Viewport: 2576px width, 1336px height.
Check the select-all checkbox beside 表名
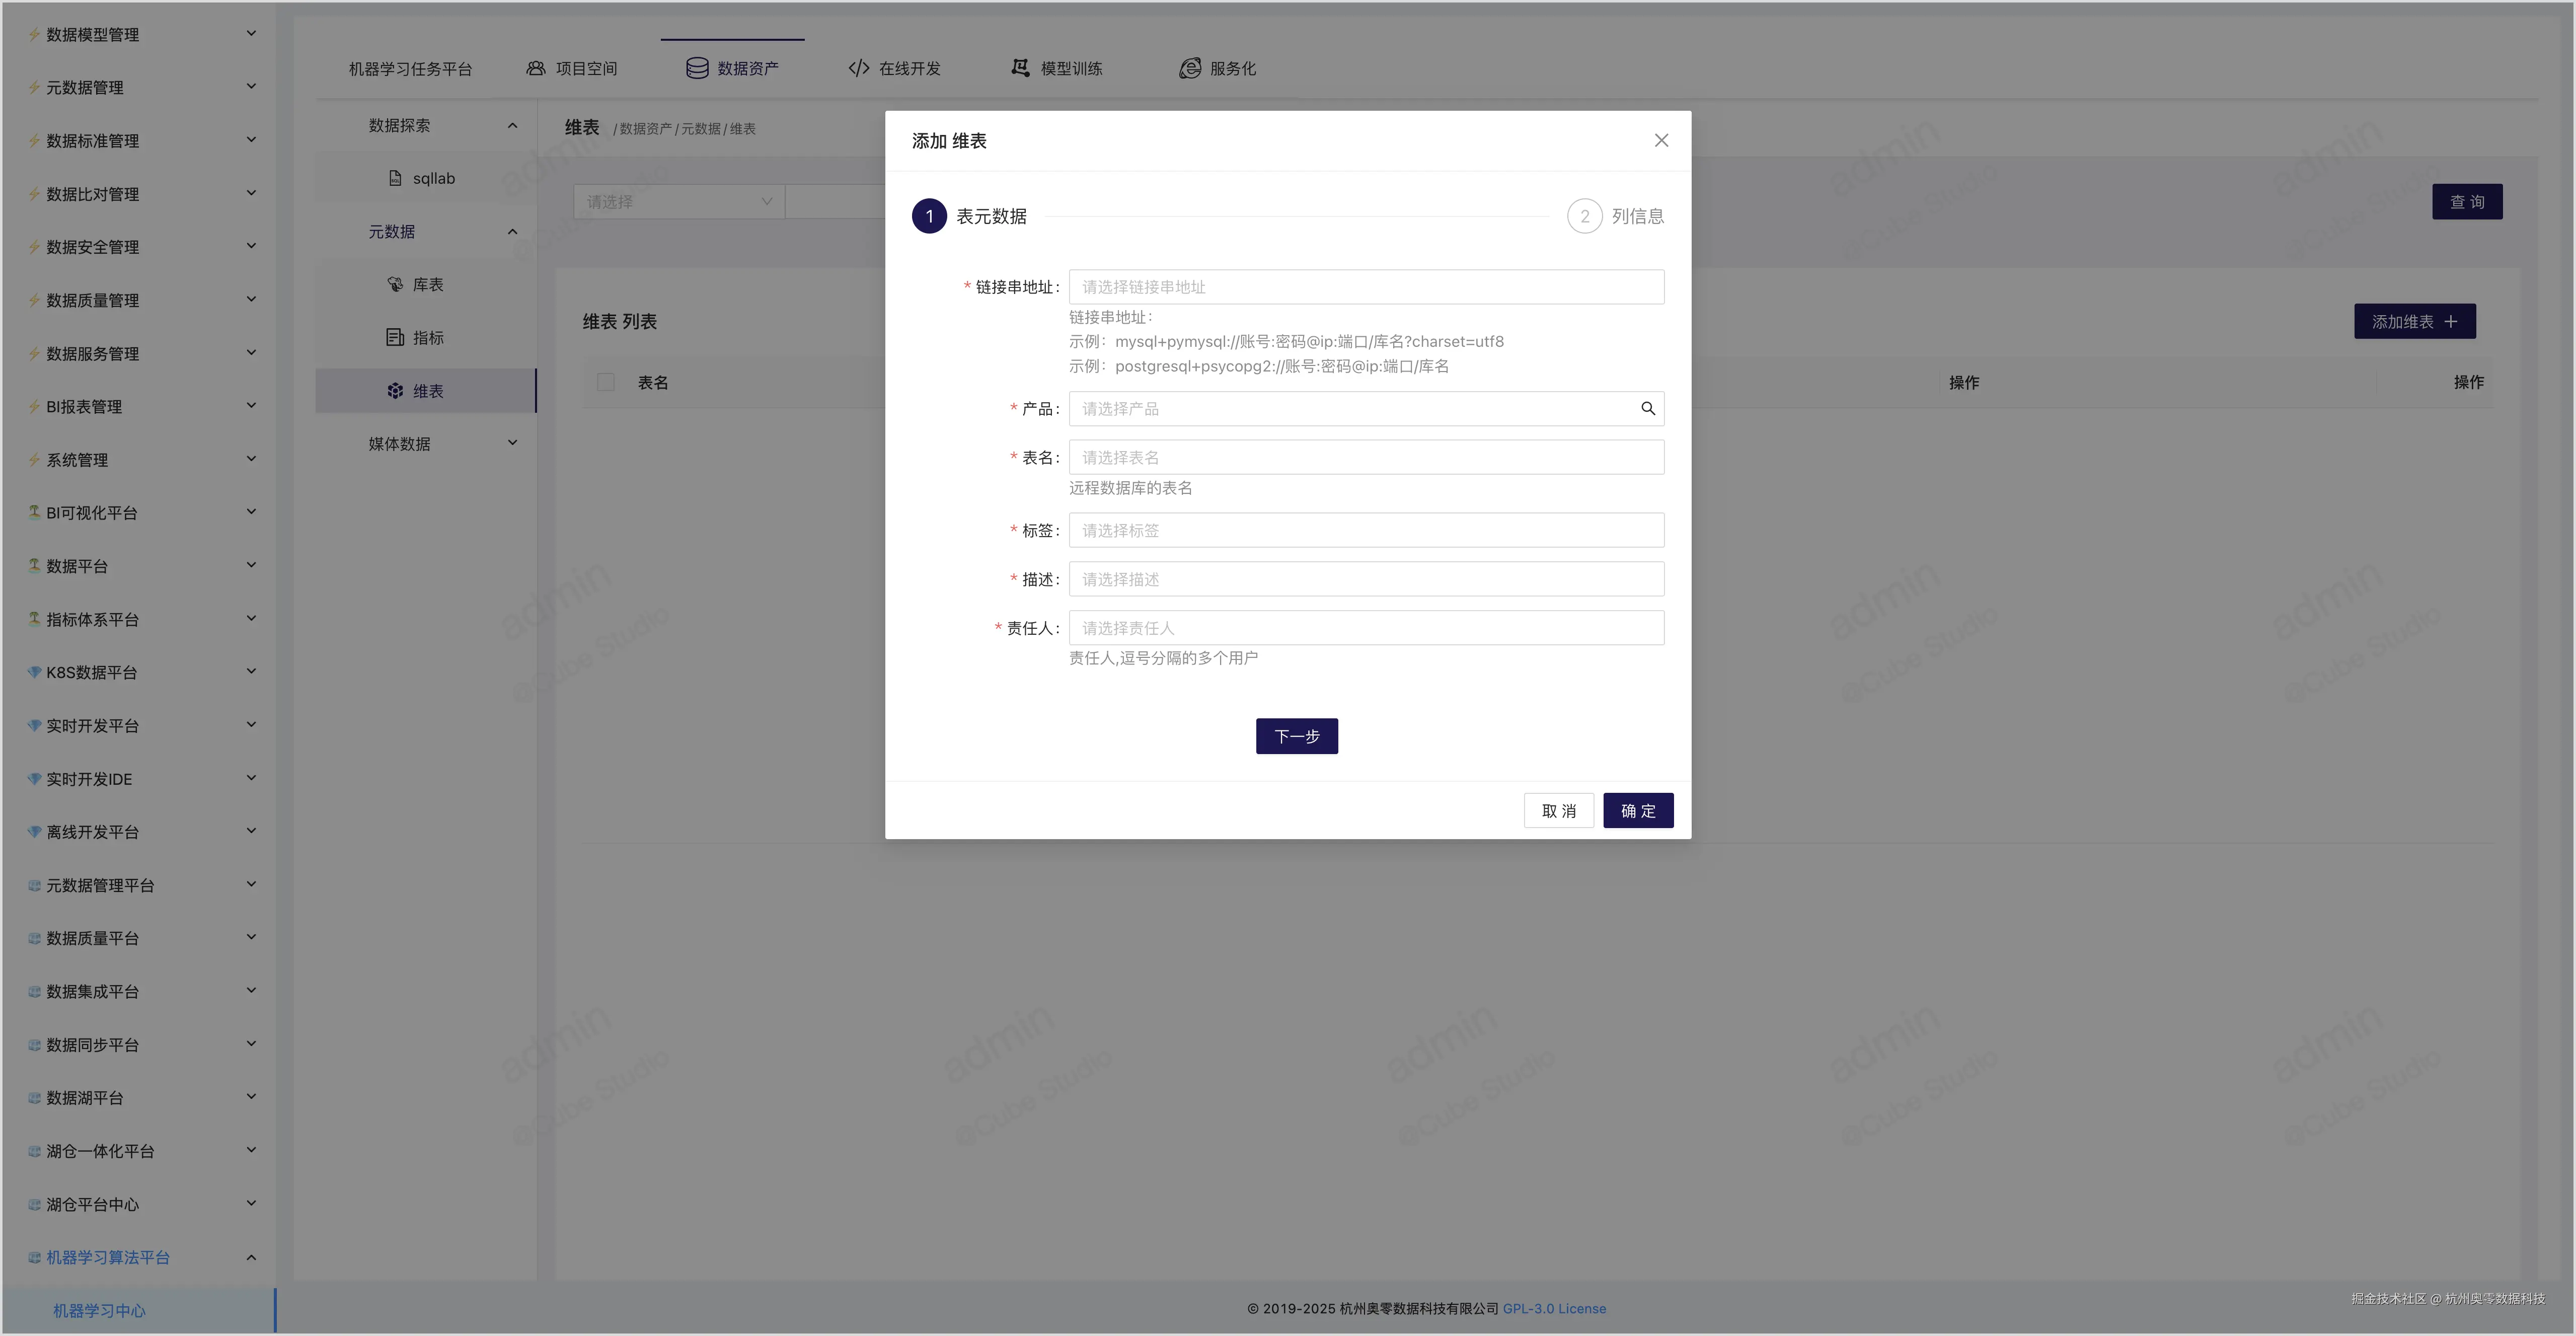coord(605,382)
